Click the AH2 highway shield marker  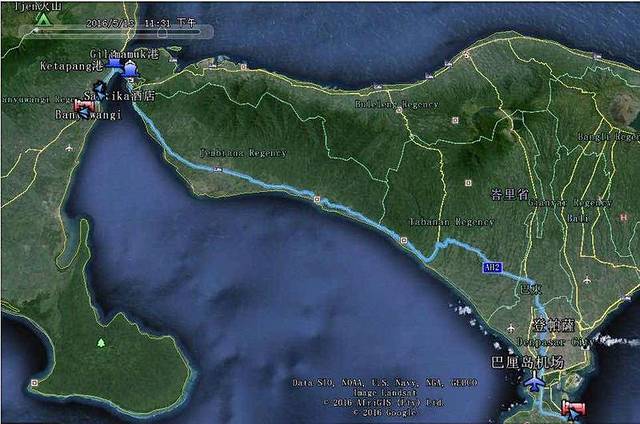[x=492, y=267]
